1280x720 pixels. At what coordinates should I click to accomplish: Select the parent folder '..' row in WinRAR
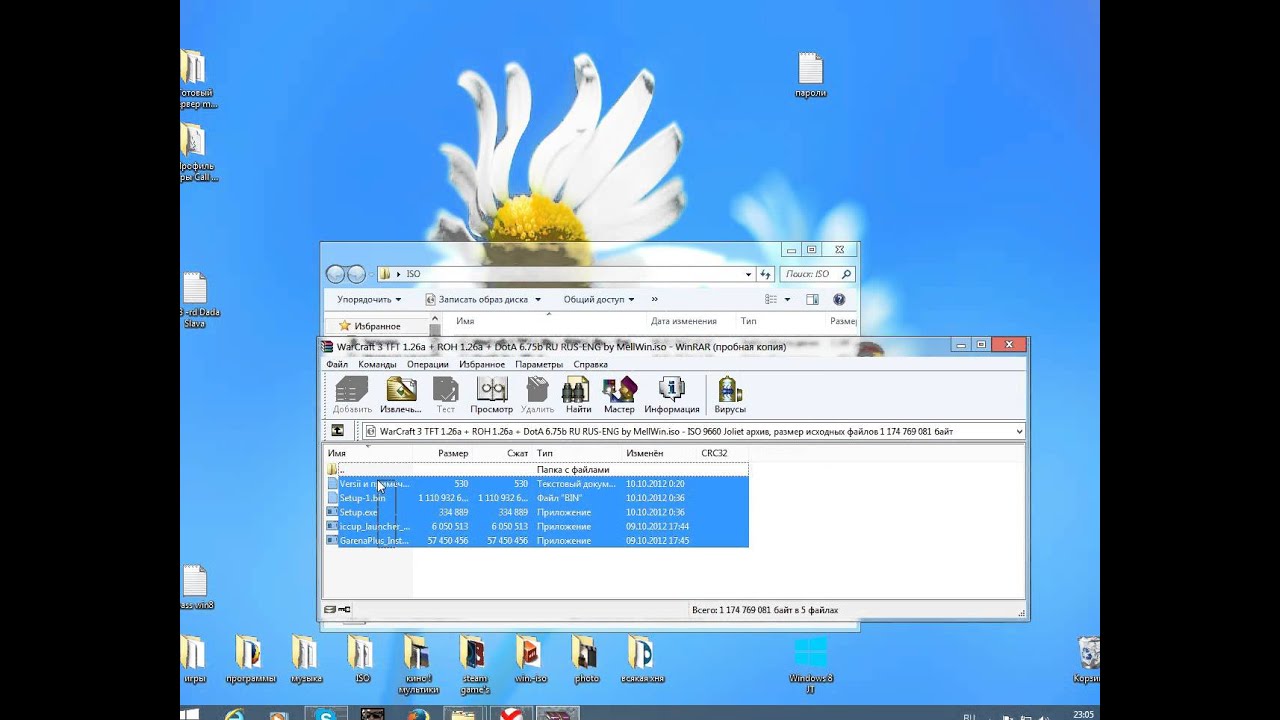536,469
